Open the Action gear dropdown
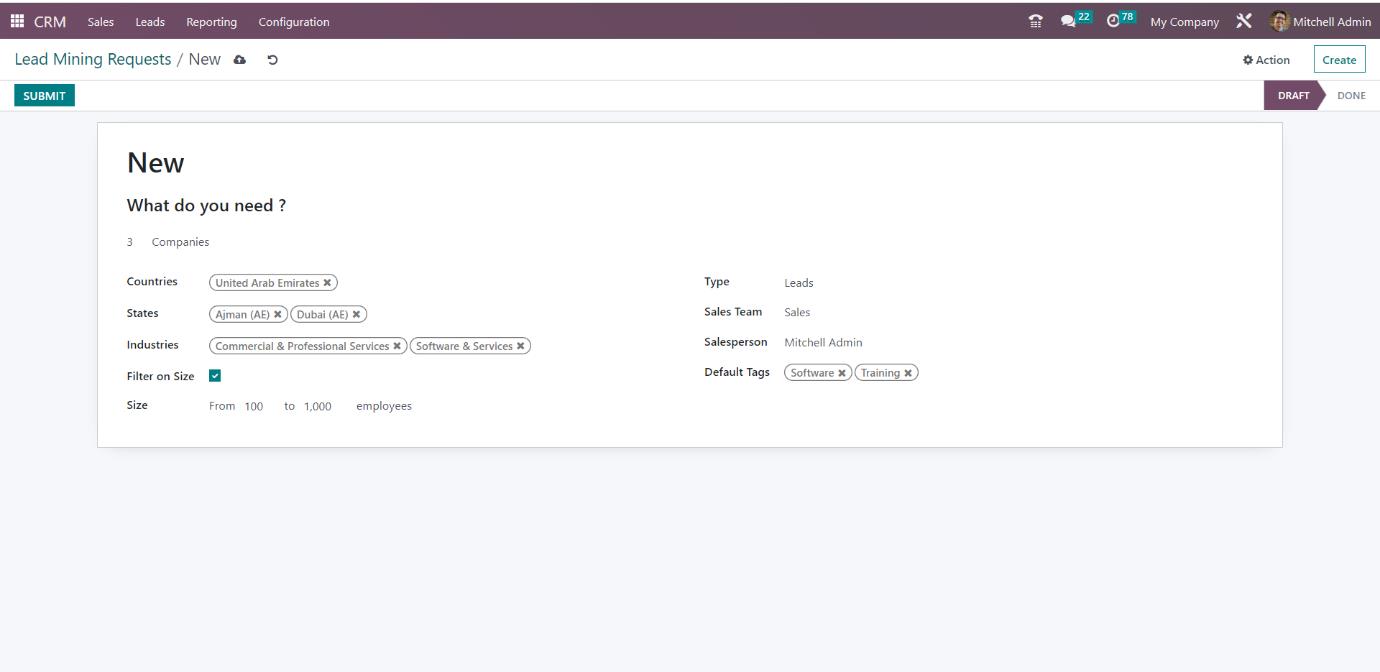 click(x=1266, y=60)
